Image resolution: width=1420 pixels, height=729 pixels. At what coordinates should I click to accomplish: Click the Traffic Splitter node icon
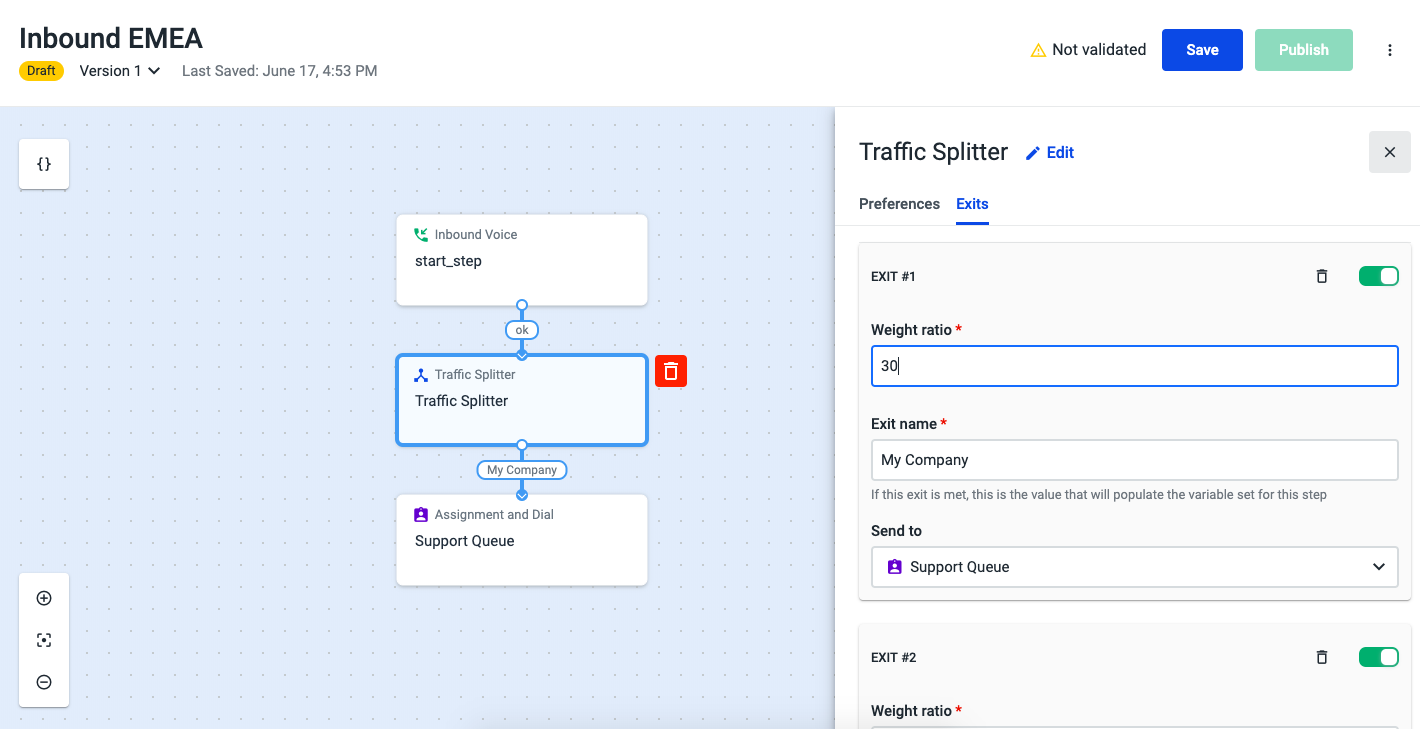click(x=421, y=375)
